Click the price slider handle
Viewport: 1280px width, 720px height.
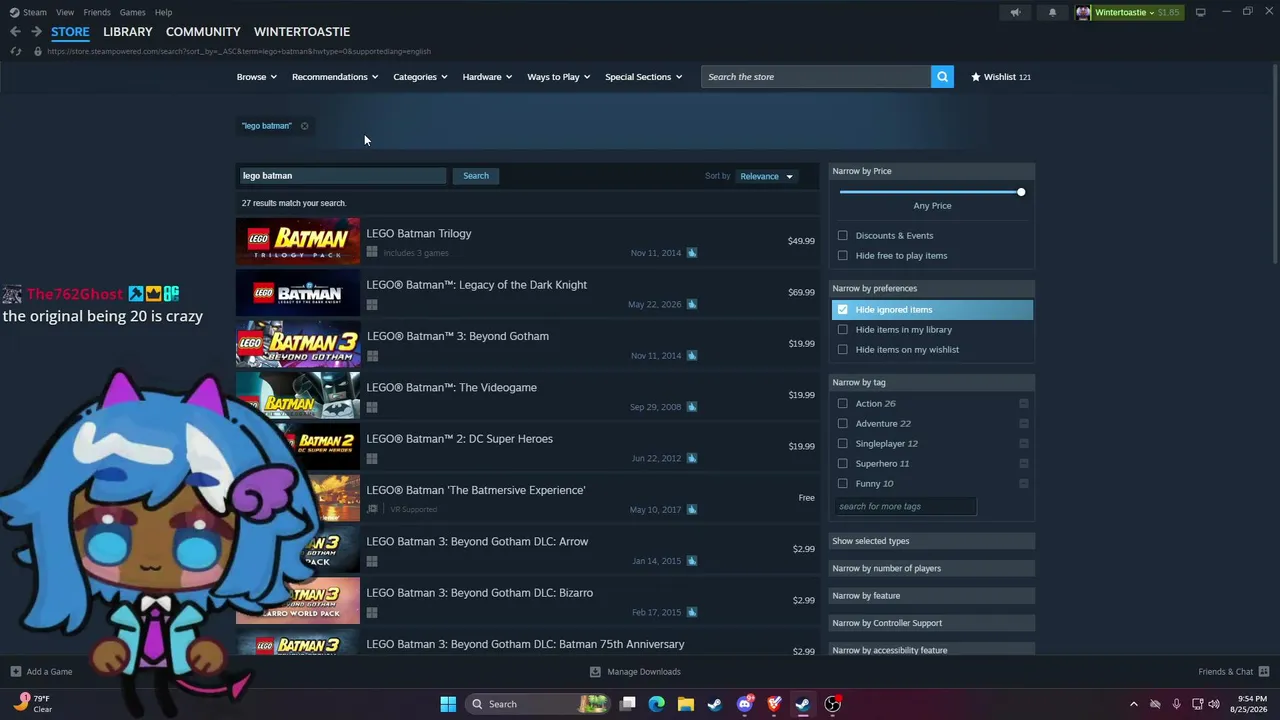(x=1021, y=192)
